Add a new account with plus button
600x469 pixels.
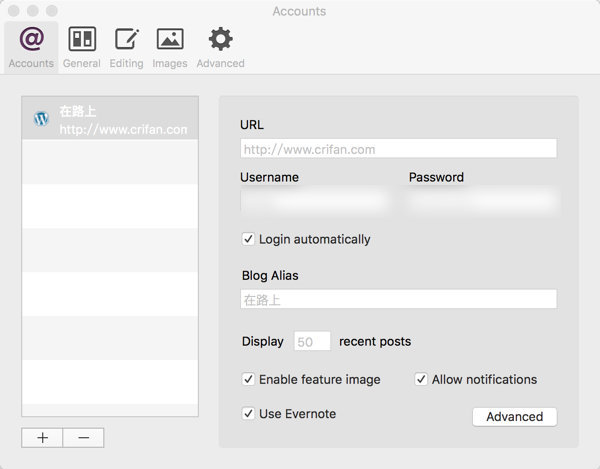[42, 437]
